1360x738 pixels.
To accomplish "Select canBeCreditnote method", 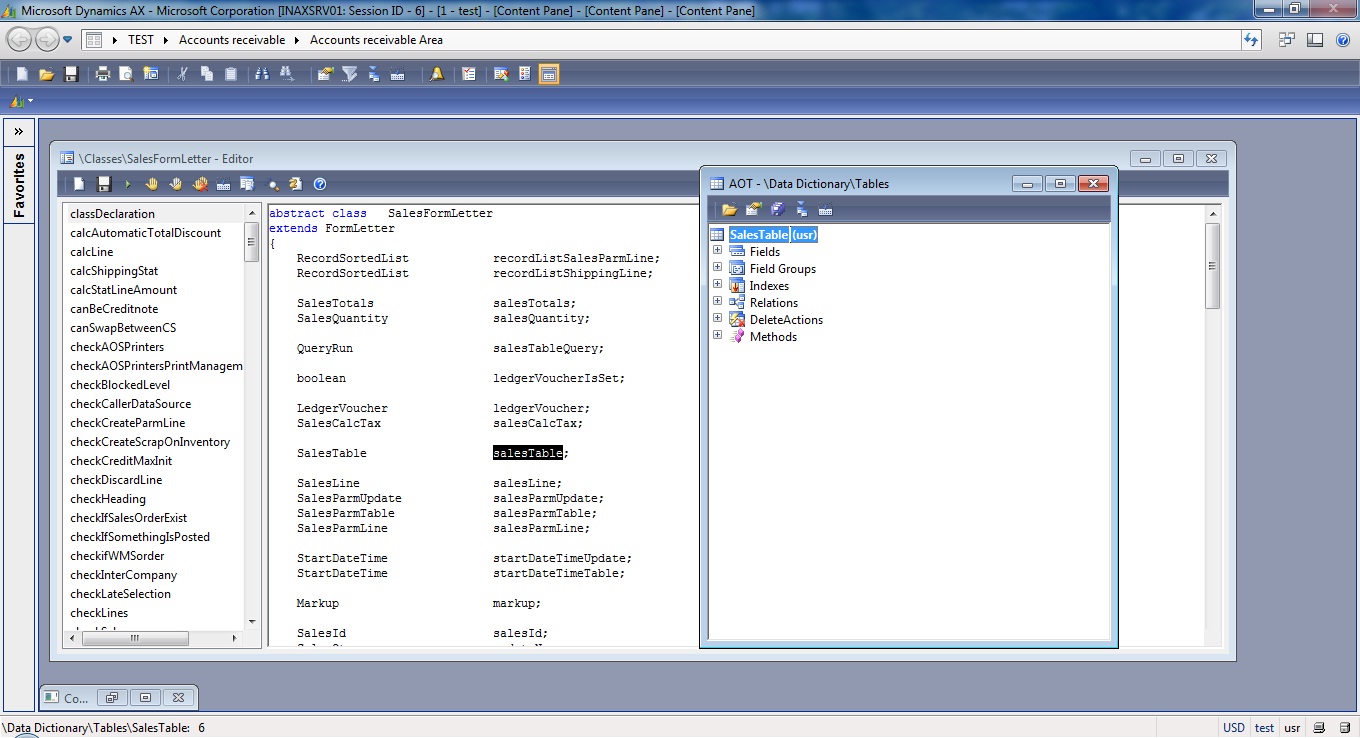I will coord(154,309).
